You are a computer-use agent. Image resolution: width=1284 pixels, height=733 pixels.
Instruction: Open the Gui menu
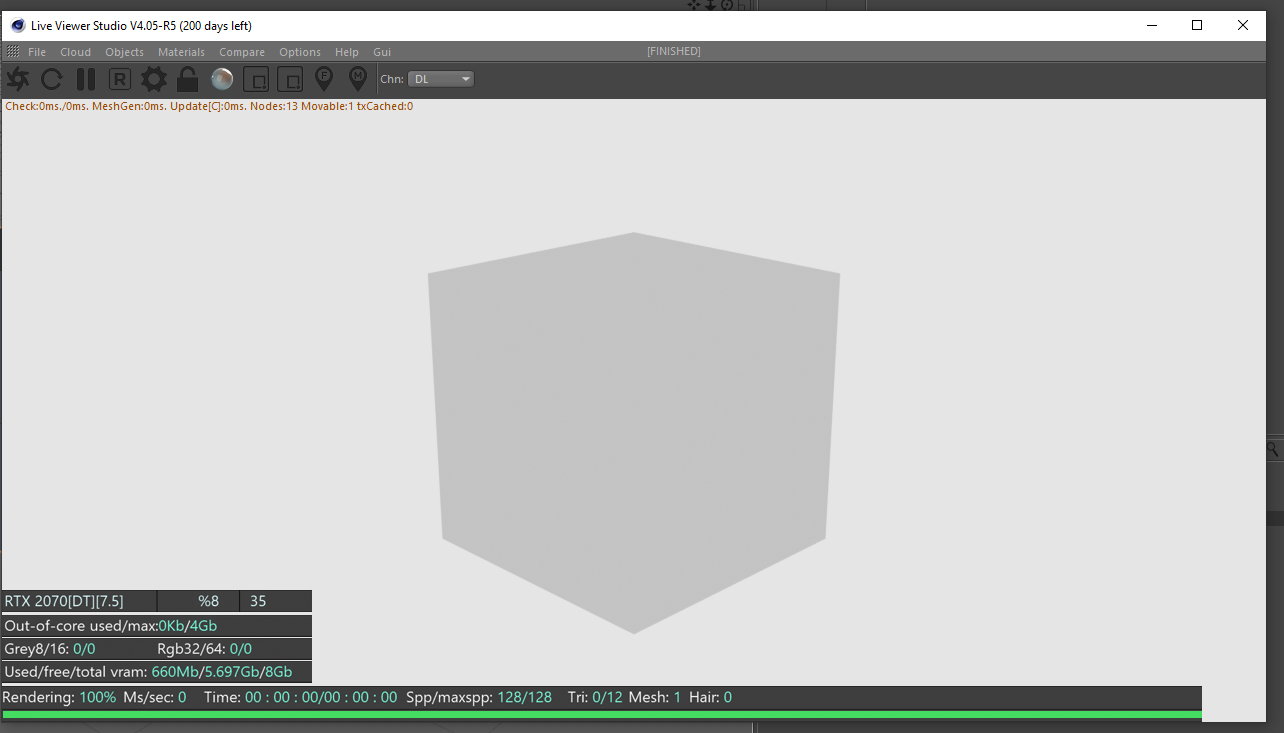[x=382, y=52]
